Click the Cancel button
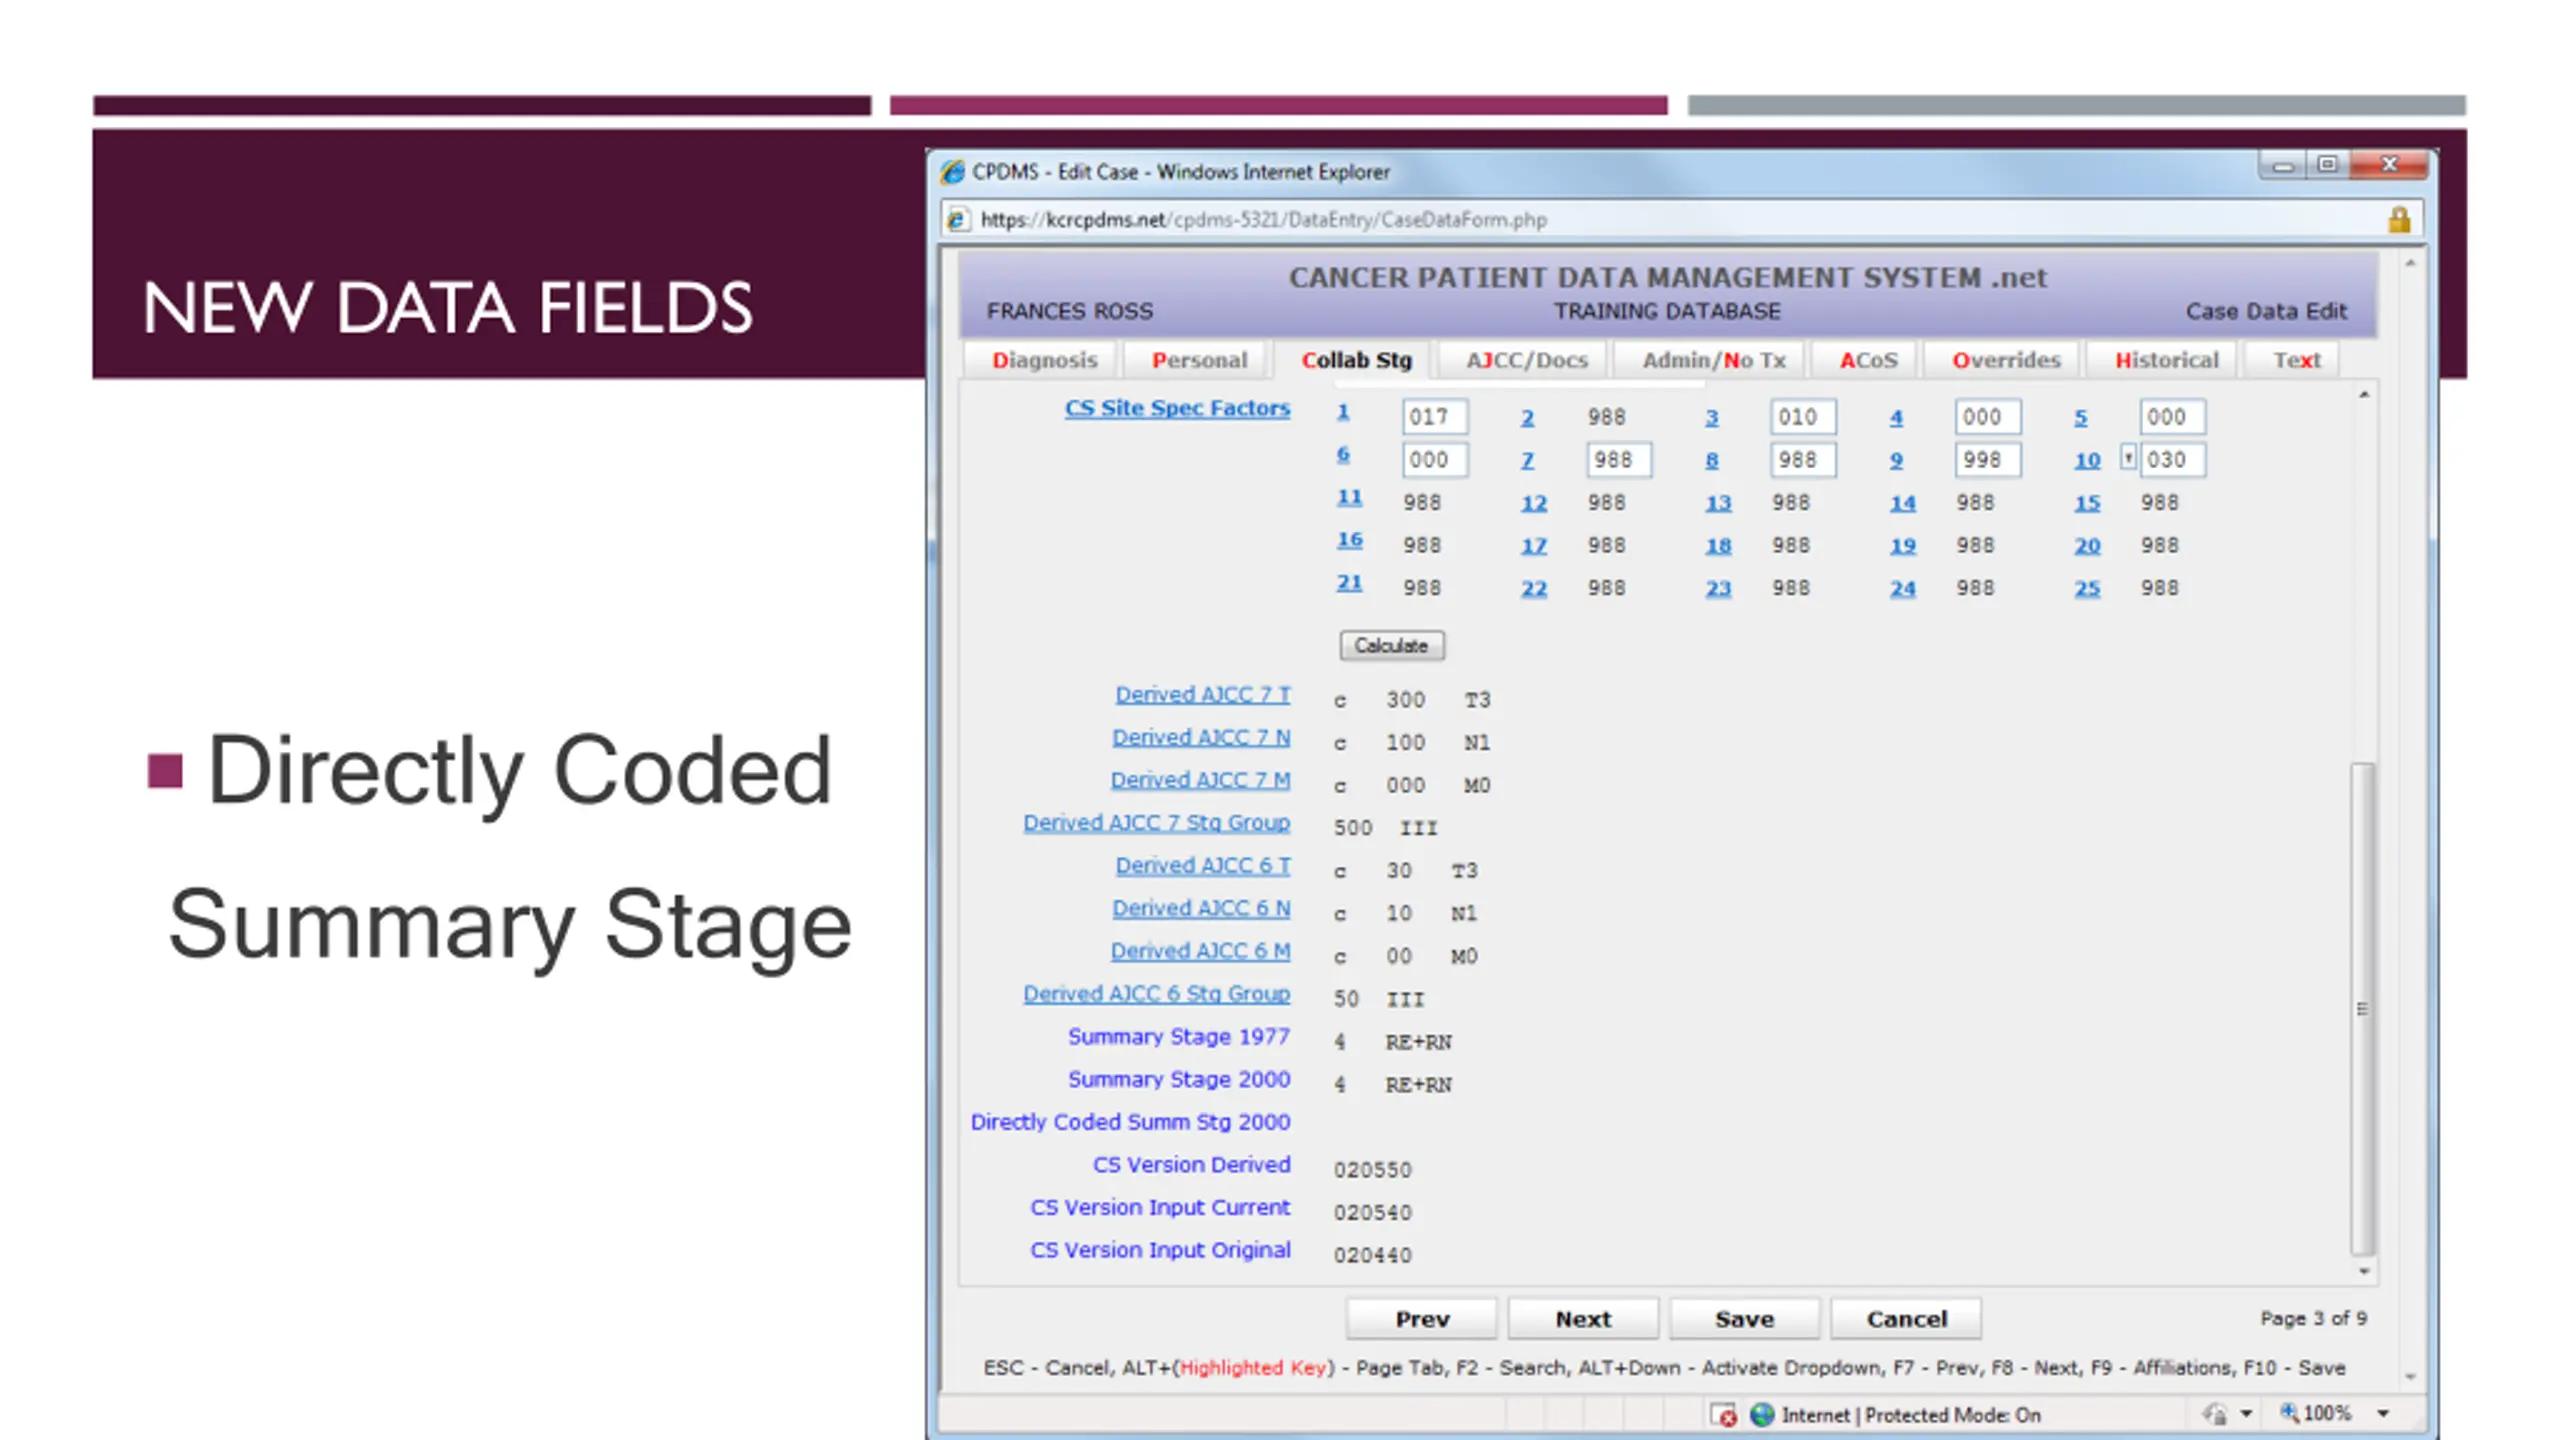Image resolution: width=2560 pixels, height=1440 pixels. coord(1906,1319)
